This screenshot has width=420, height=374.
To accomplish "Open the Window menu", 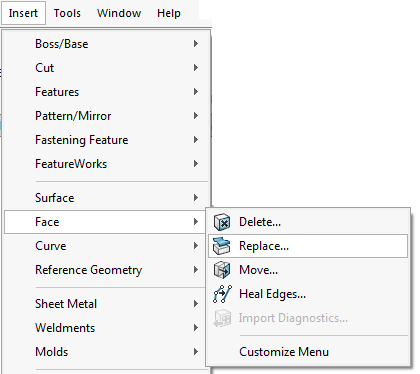I will coord(119,13).
